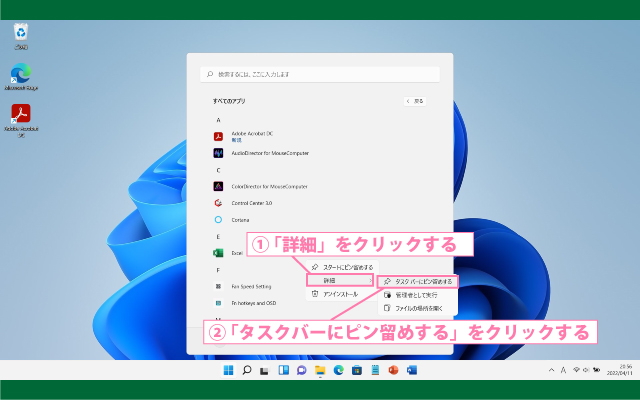Image resolution: width=640 pixels, height=400 pixels.
Task: Click the back button in all apps
Action: pos(415,101)
